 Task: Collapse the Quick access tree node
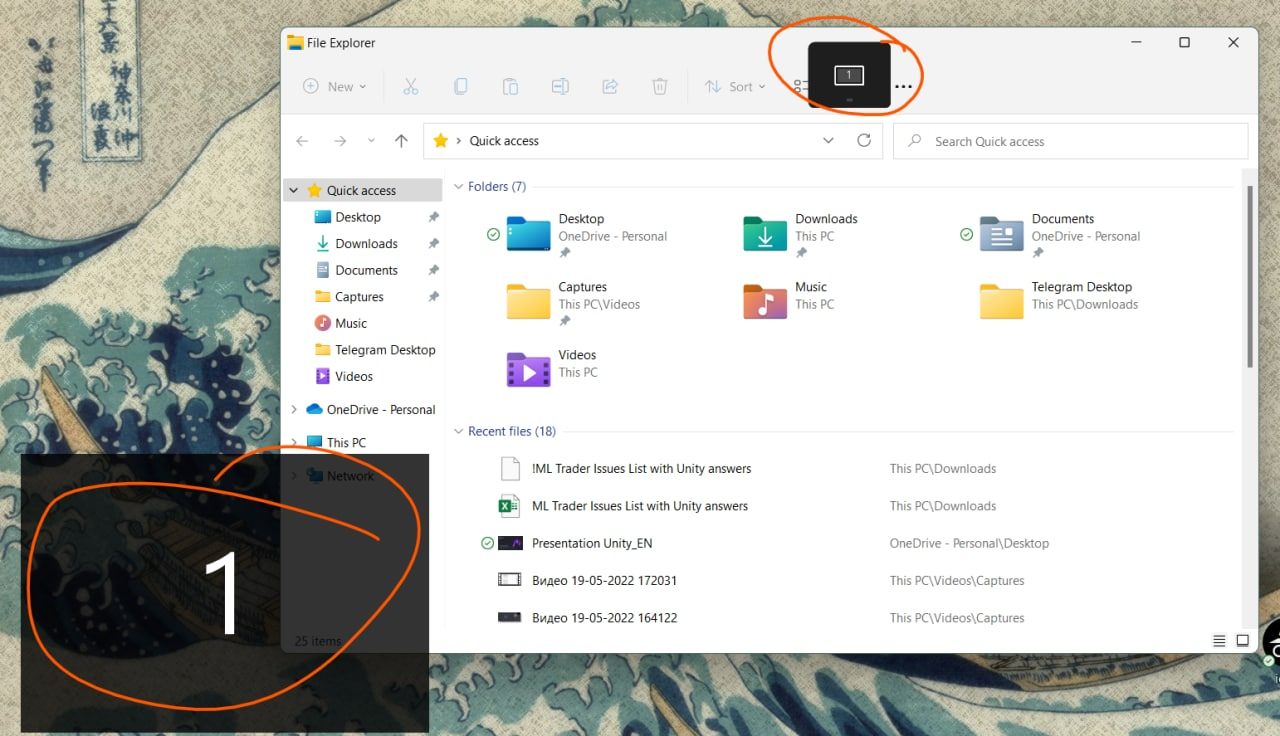[x=294, y=190]
